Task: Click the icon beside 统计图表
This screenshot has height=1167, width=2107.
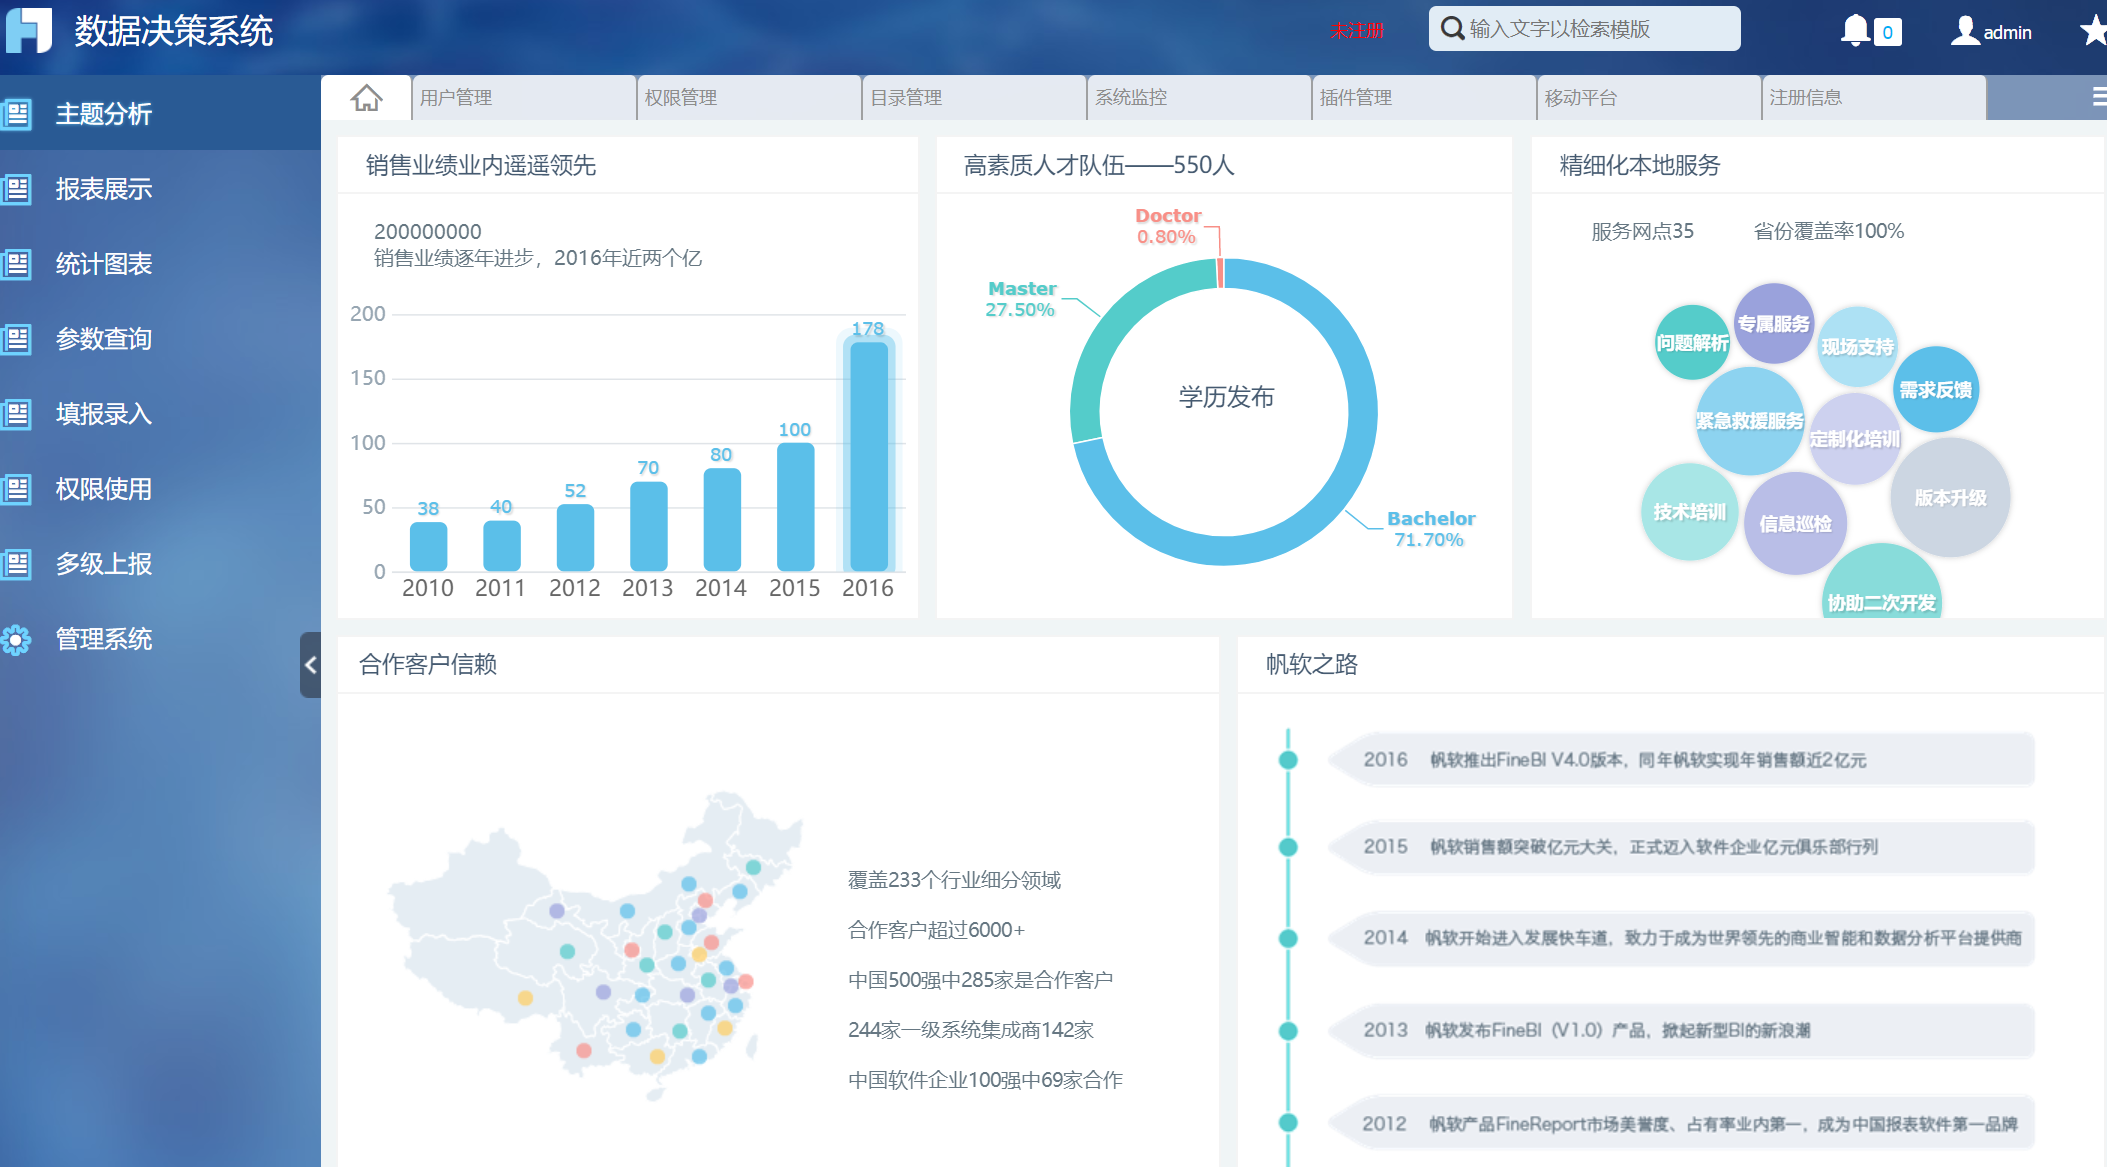Action: click(x=17, y=264)
